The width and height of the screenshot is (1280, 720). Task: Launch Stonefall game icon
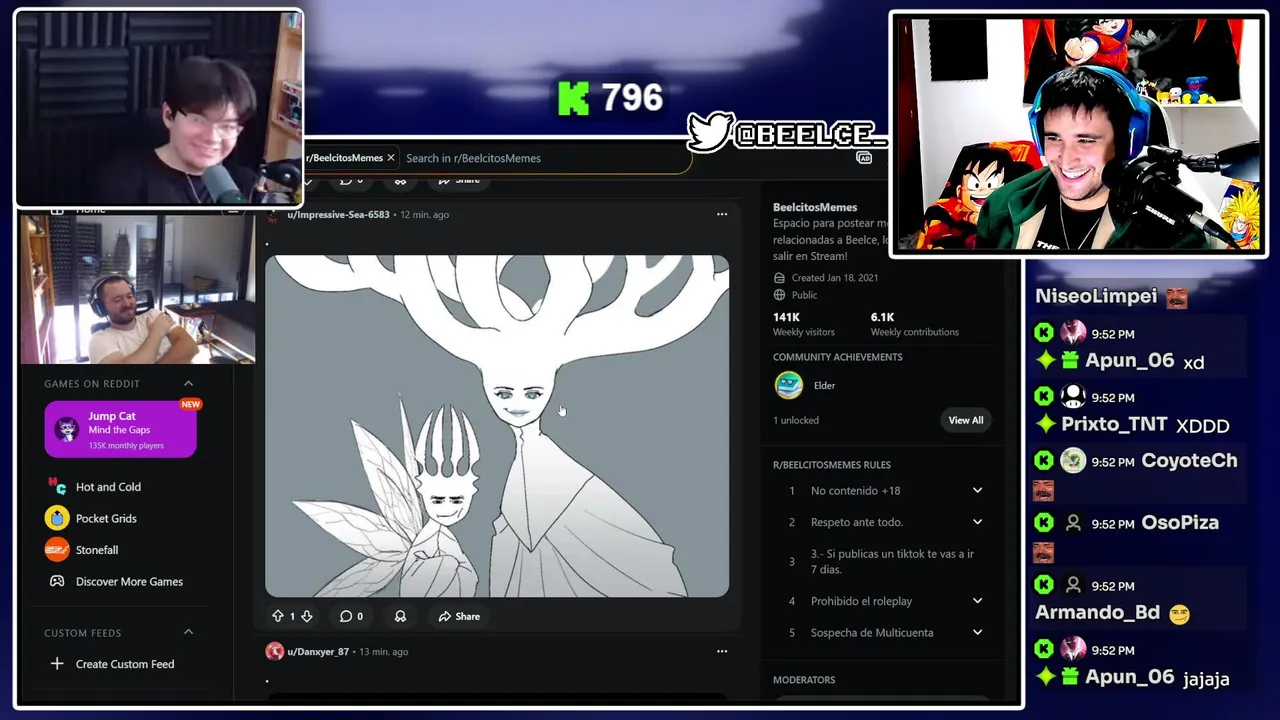point(57,550)
